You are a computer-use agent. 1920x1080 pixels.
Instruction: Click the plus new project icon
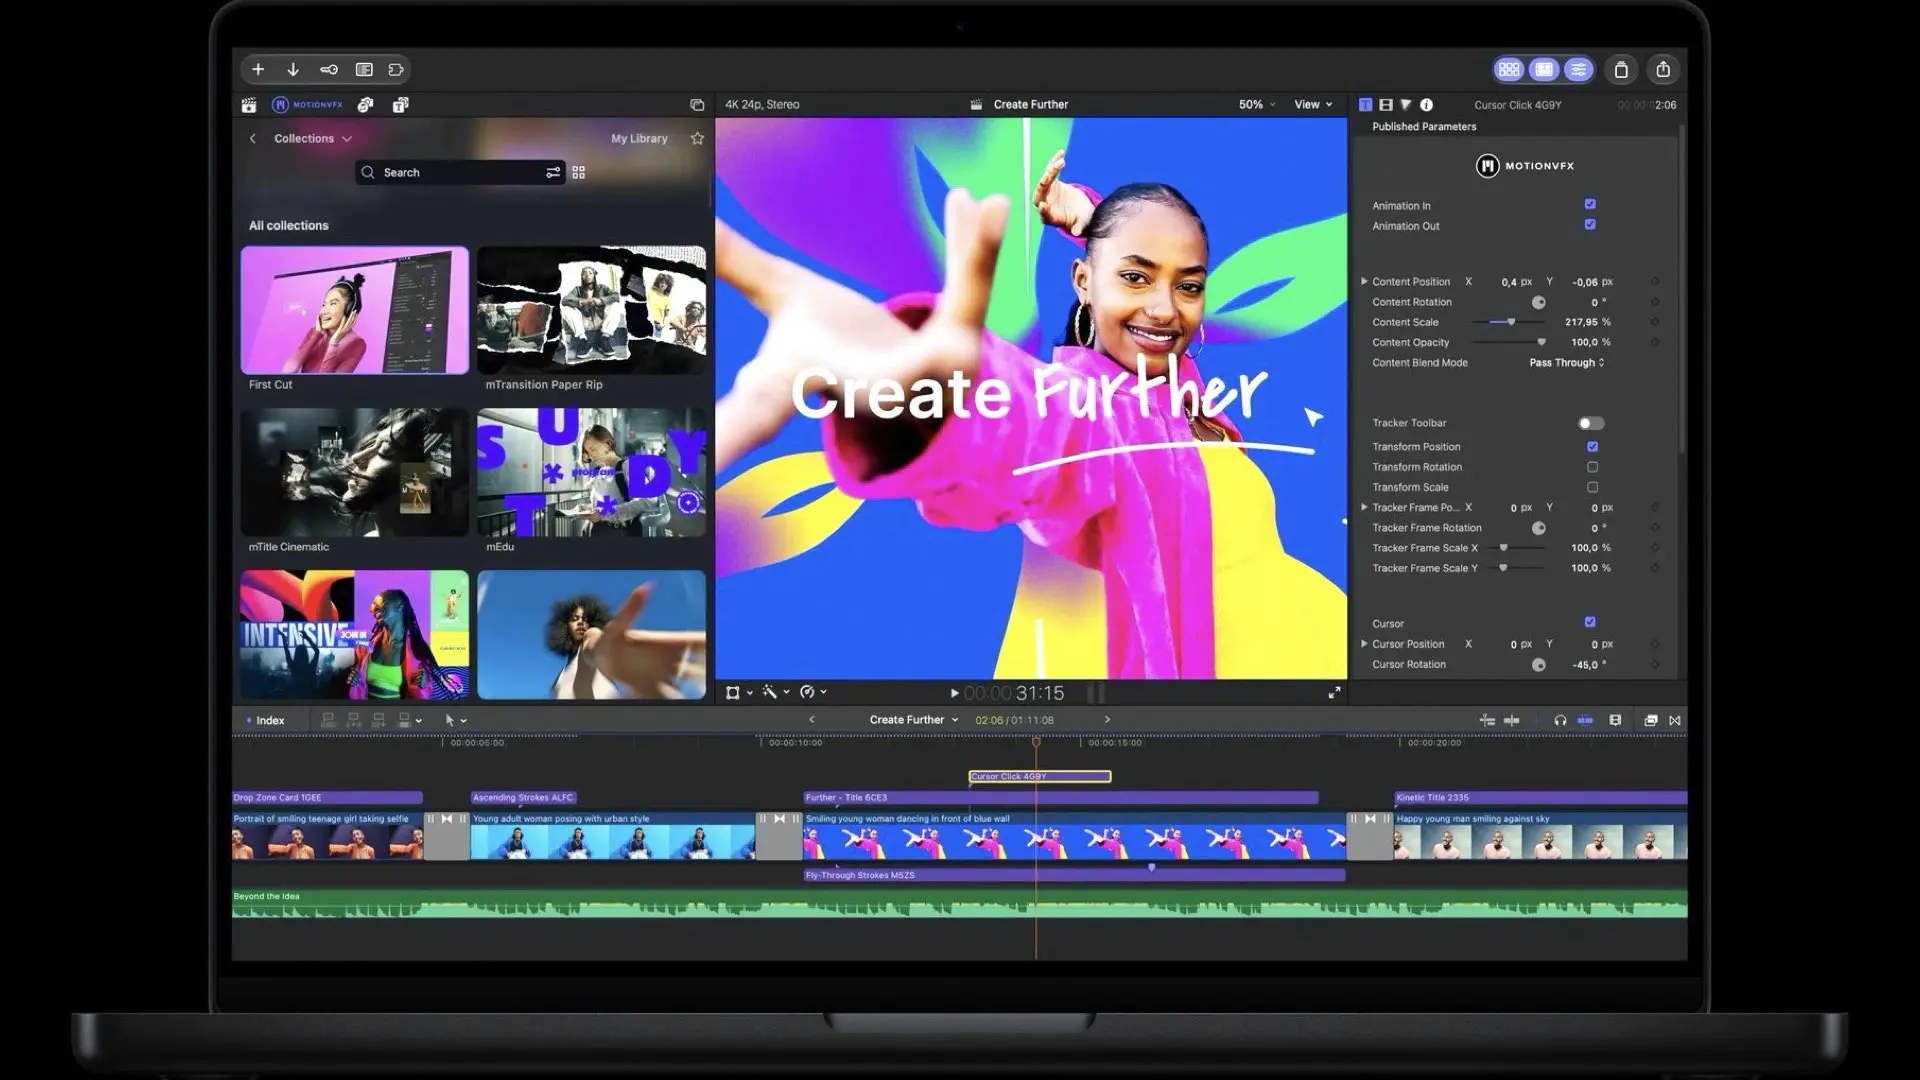(x=258, y=70)
